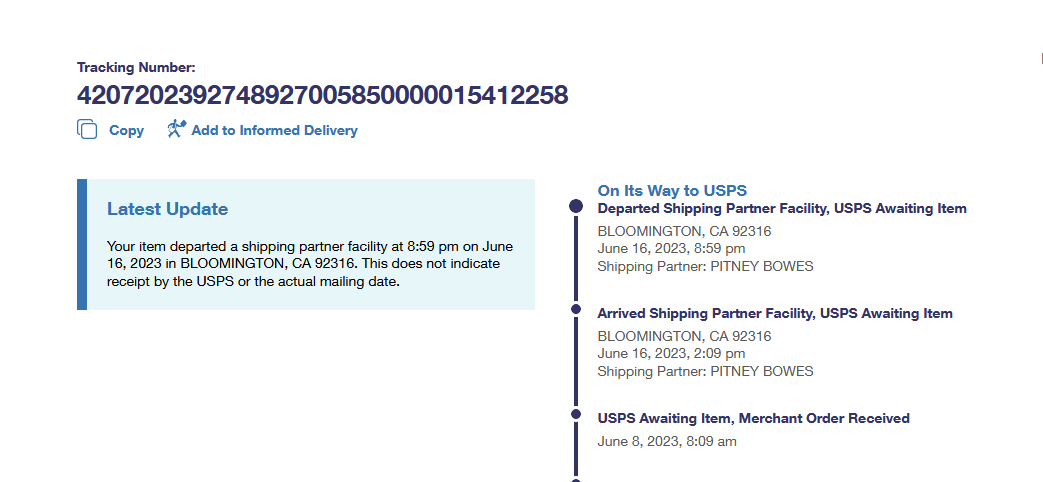Select the Latest Update heading
The image size is (1043, 482).
(167, 209)
